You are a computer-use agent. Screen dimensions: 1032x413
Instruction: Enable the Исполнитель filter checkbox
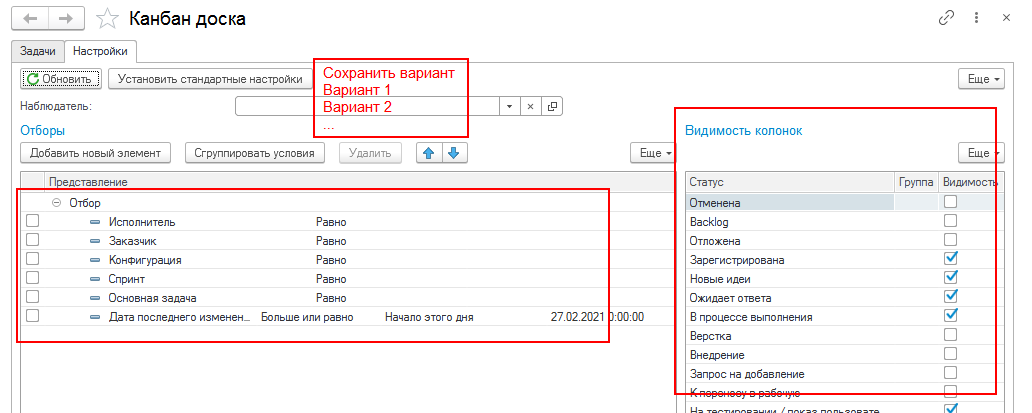tap(32, 222)
